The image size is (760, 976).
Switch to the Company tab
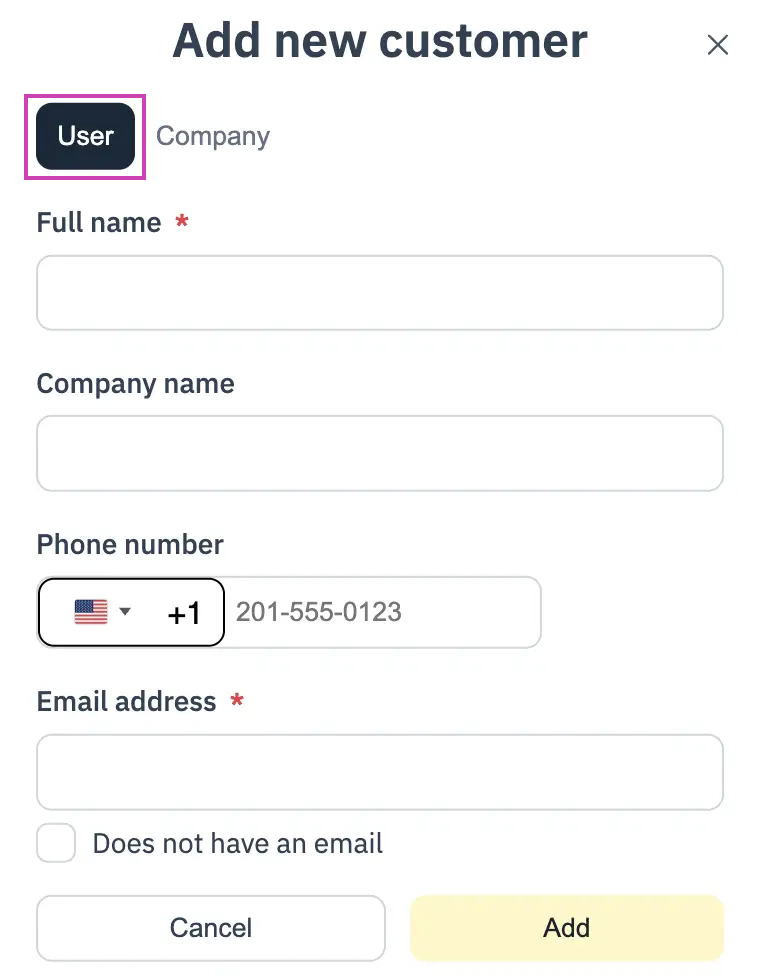coord(213,136)
